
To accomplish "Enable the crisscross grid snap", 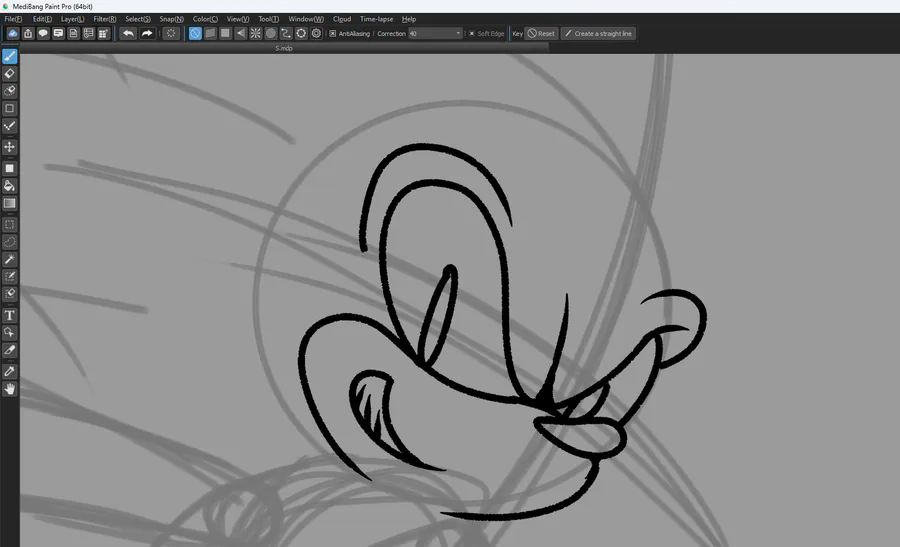I will [x=226, y=33].
